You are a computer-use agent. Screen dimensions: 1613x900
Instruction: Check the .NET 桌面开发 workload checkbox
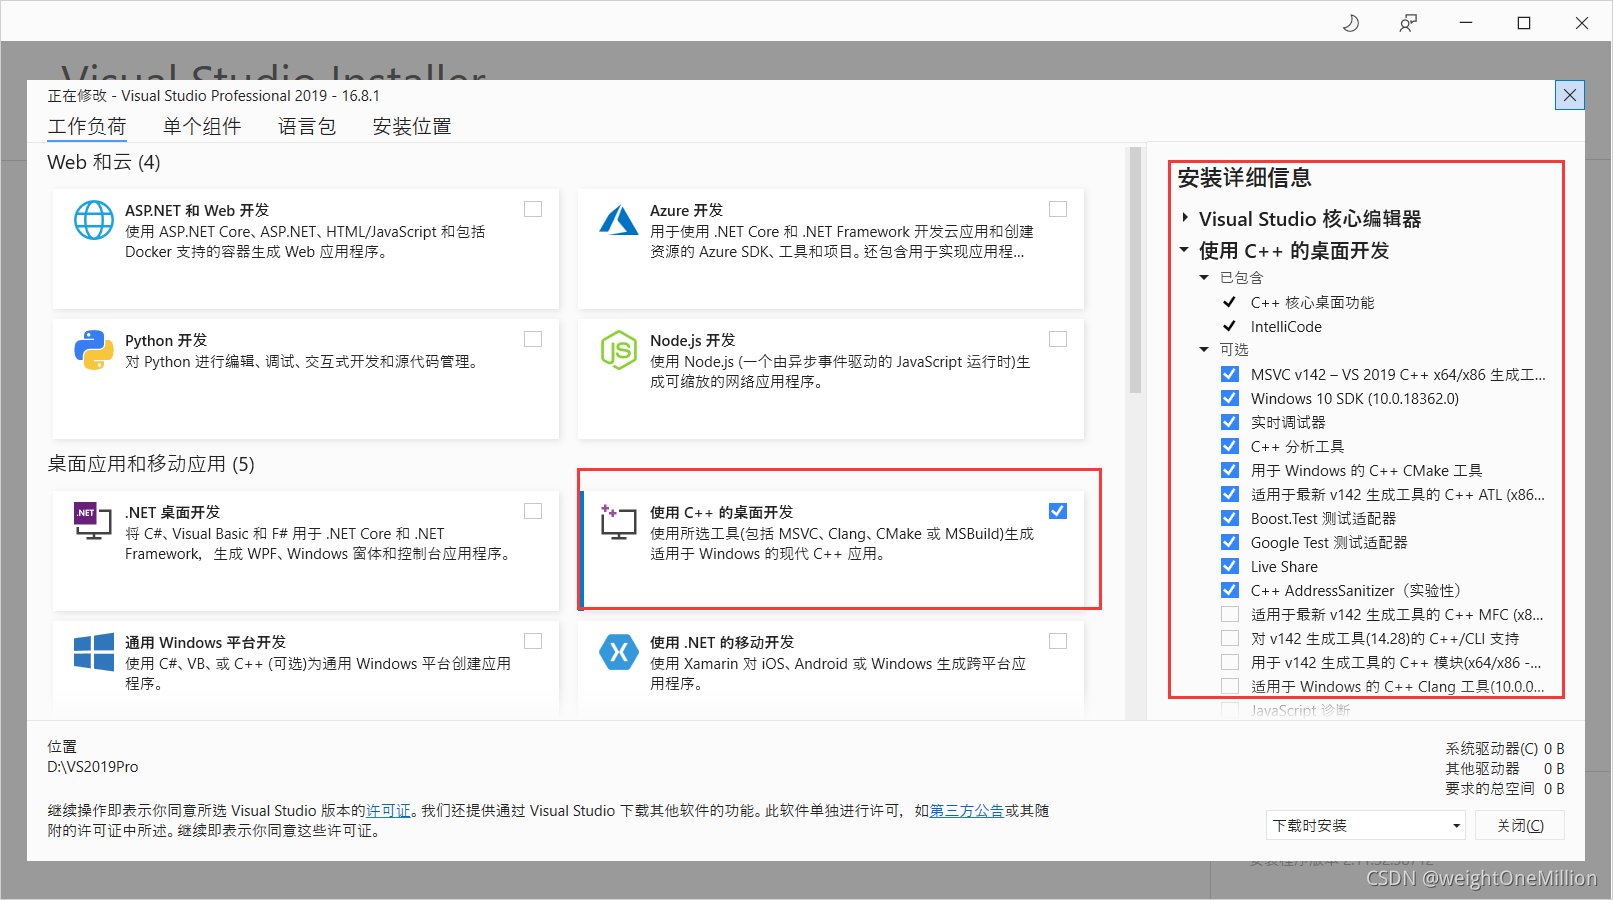[533, 511]
